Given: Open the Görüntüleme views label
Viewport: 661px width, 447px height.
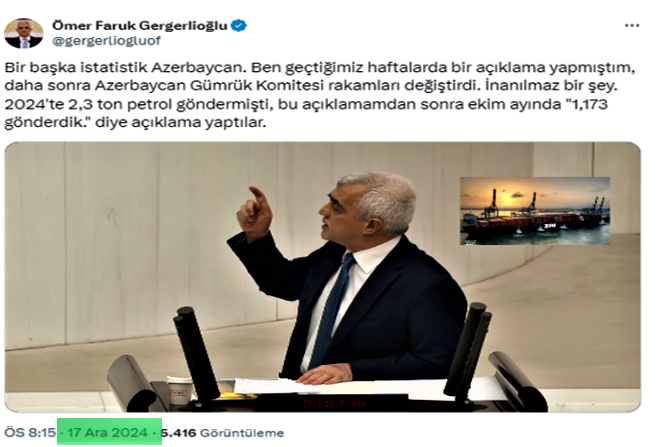Looking at the screenshot, I should [242, 433].
